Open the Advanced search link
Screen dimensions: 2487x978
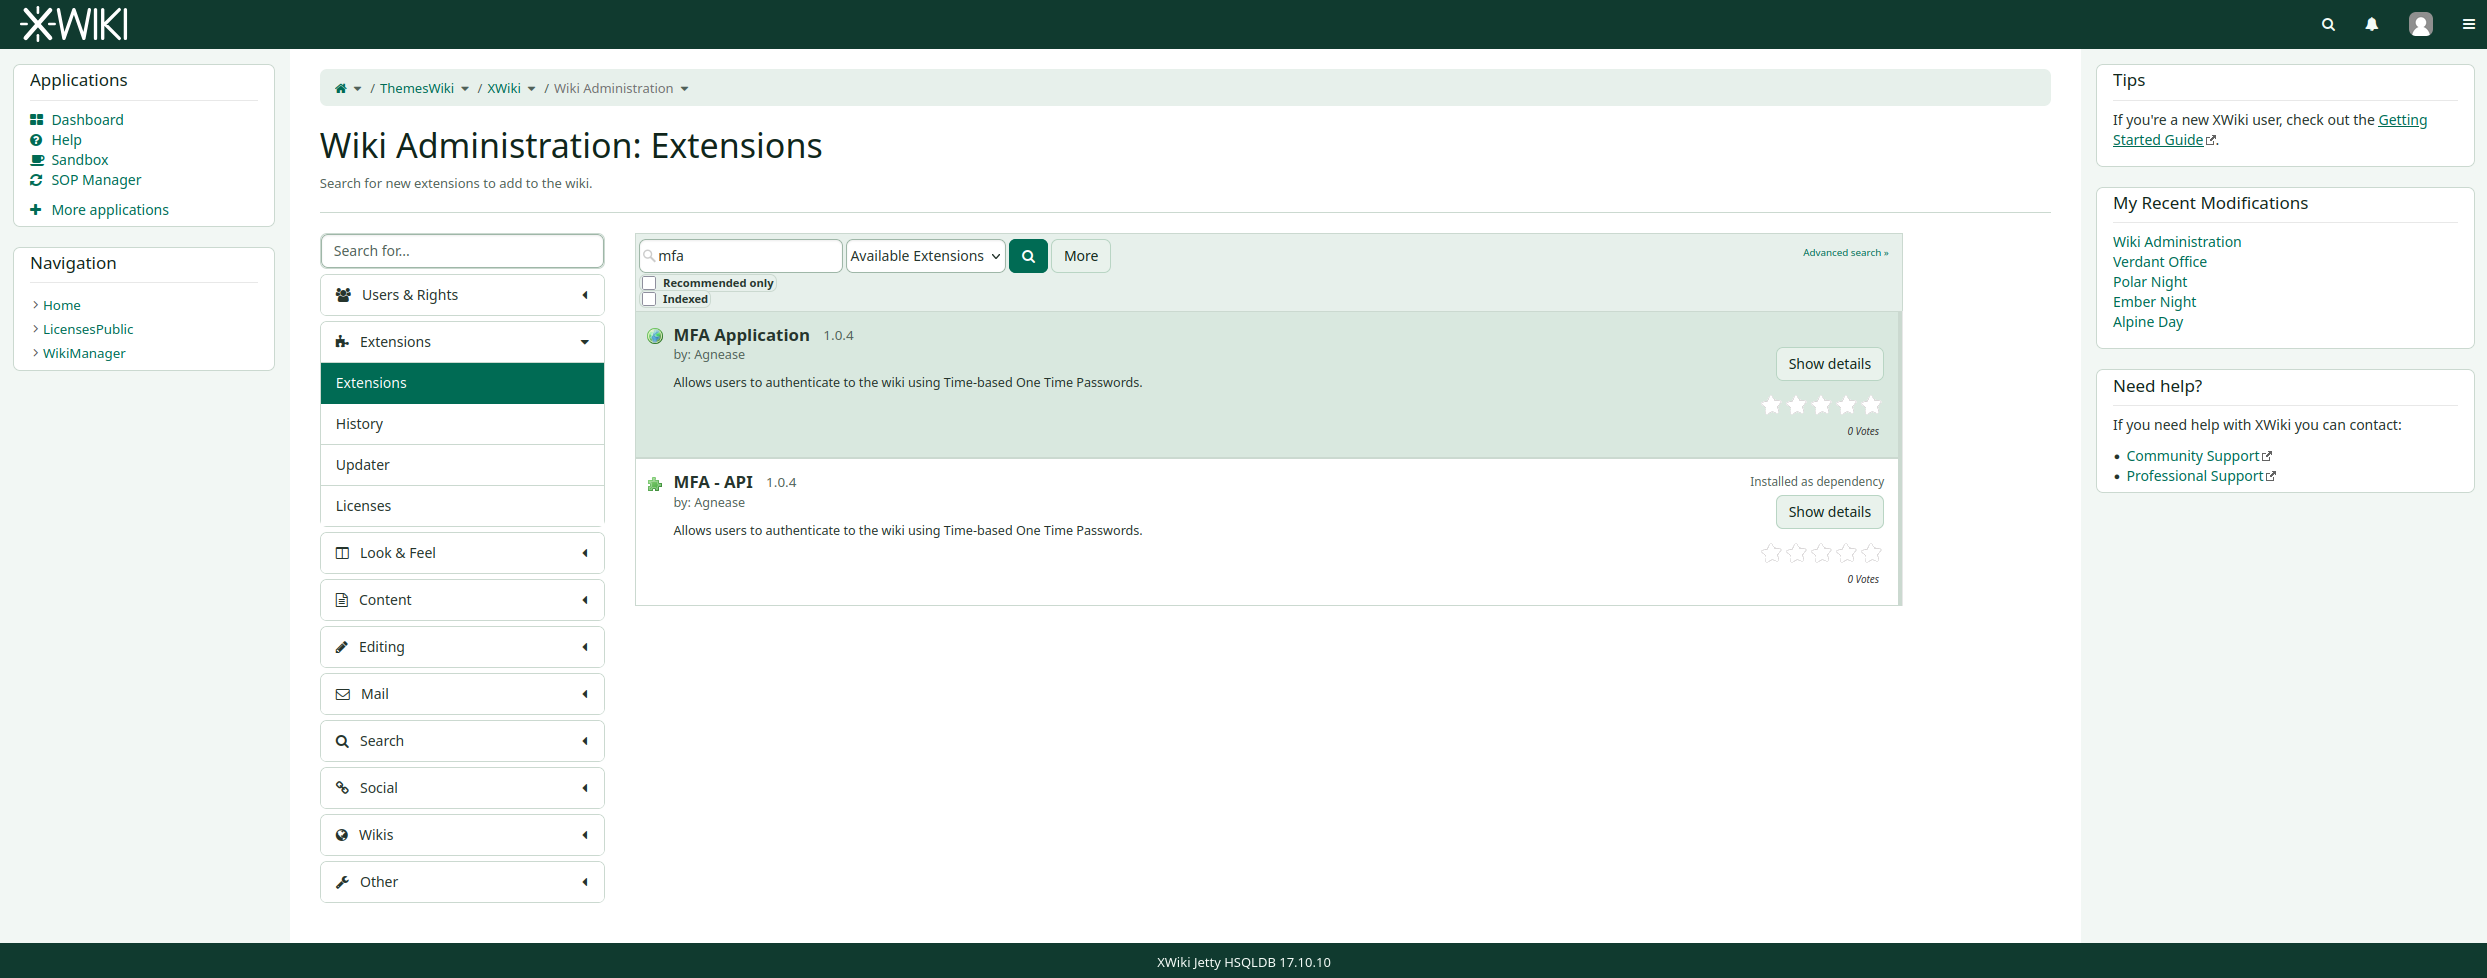click(x=1845, y=253)
